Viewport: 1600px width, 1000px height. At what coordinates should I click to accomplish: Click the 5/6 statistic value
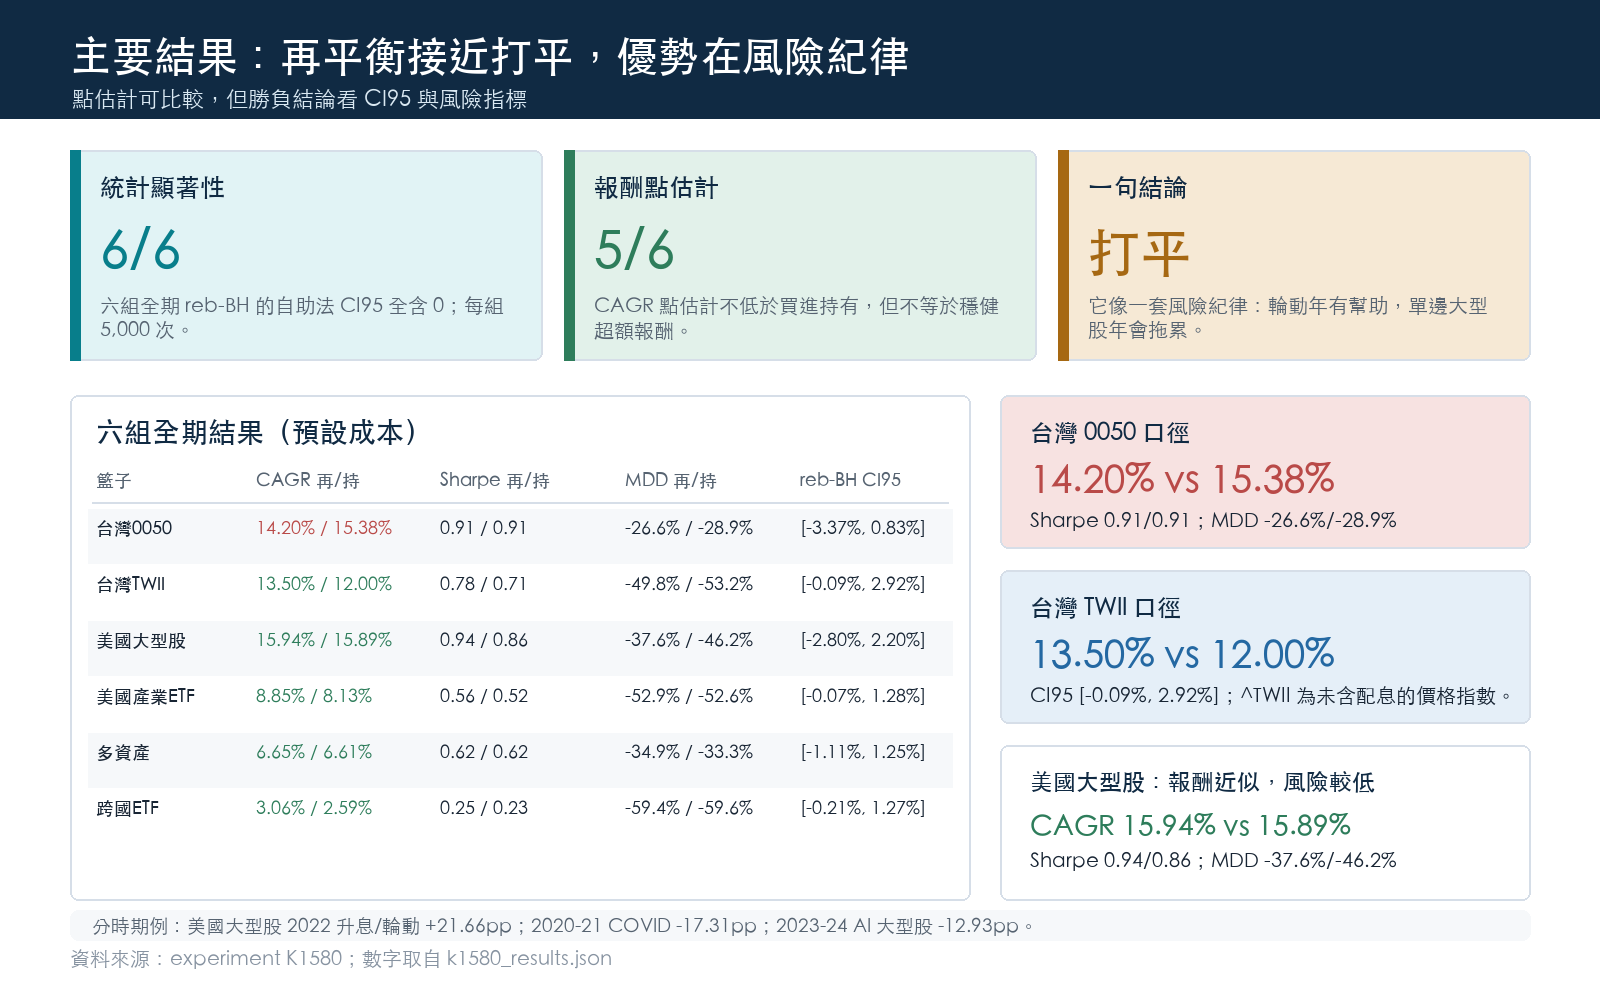(x=634, y=250)
